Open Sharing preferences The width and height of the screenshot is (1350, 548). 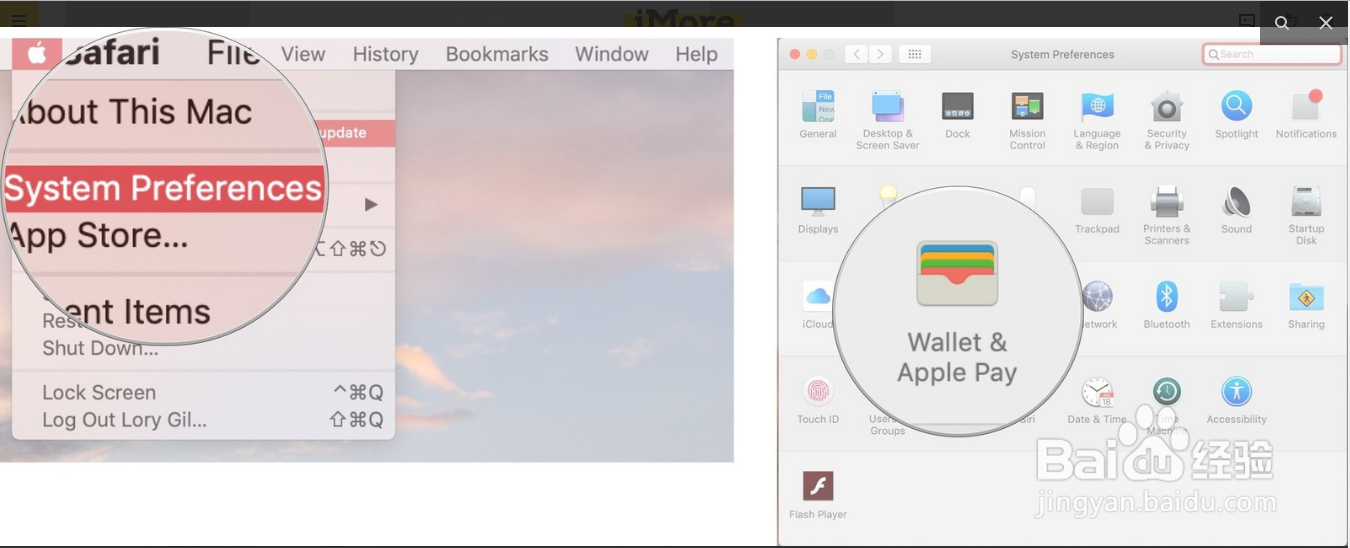[x=1306, y=304]
